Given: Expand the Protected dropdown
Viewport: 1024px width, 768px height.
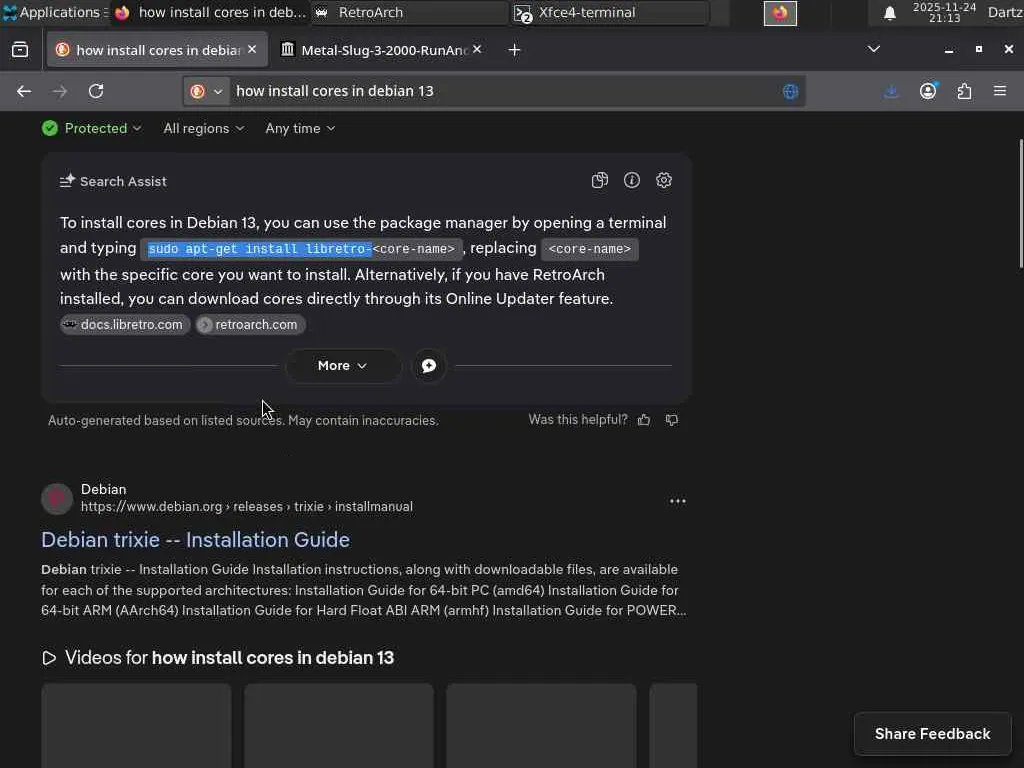Looking at the screenshot, I should coord(91,129).
